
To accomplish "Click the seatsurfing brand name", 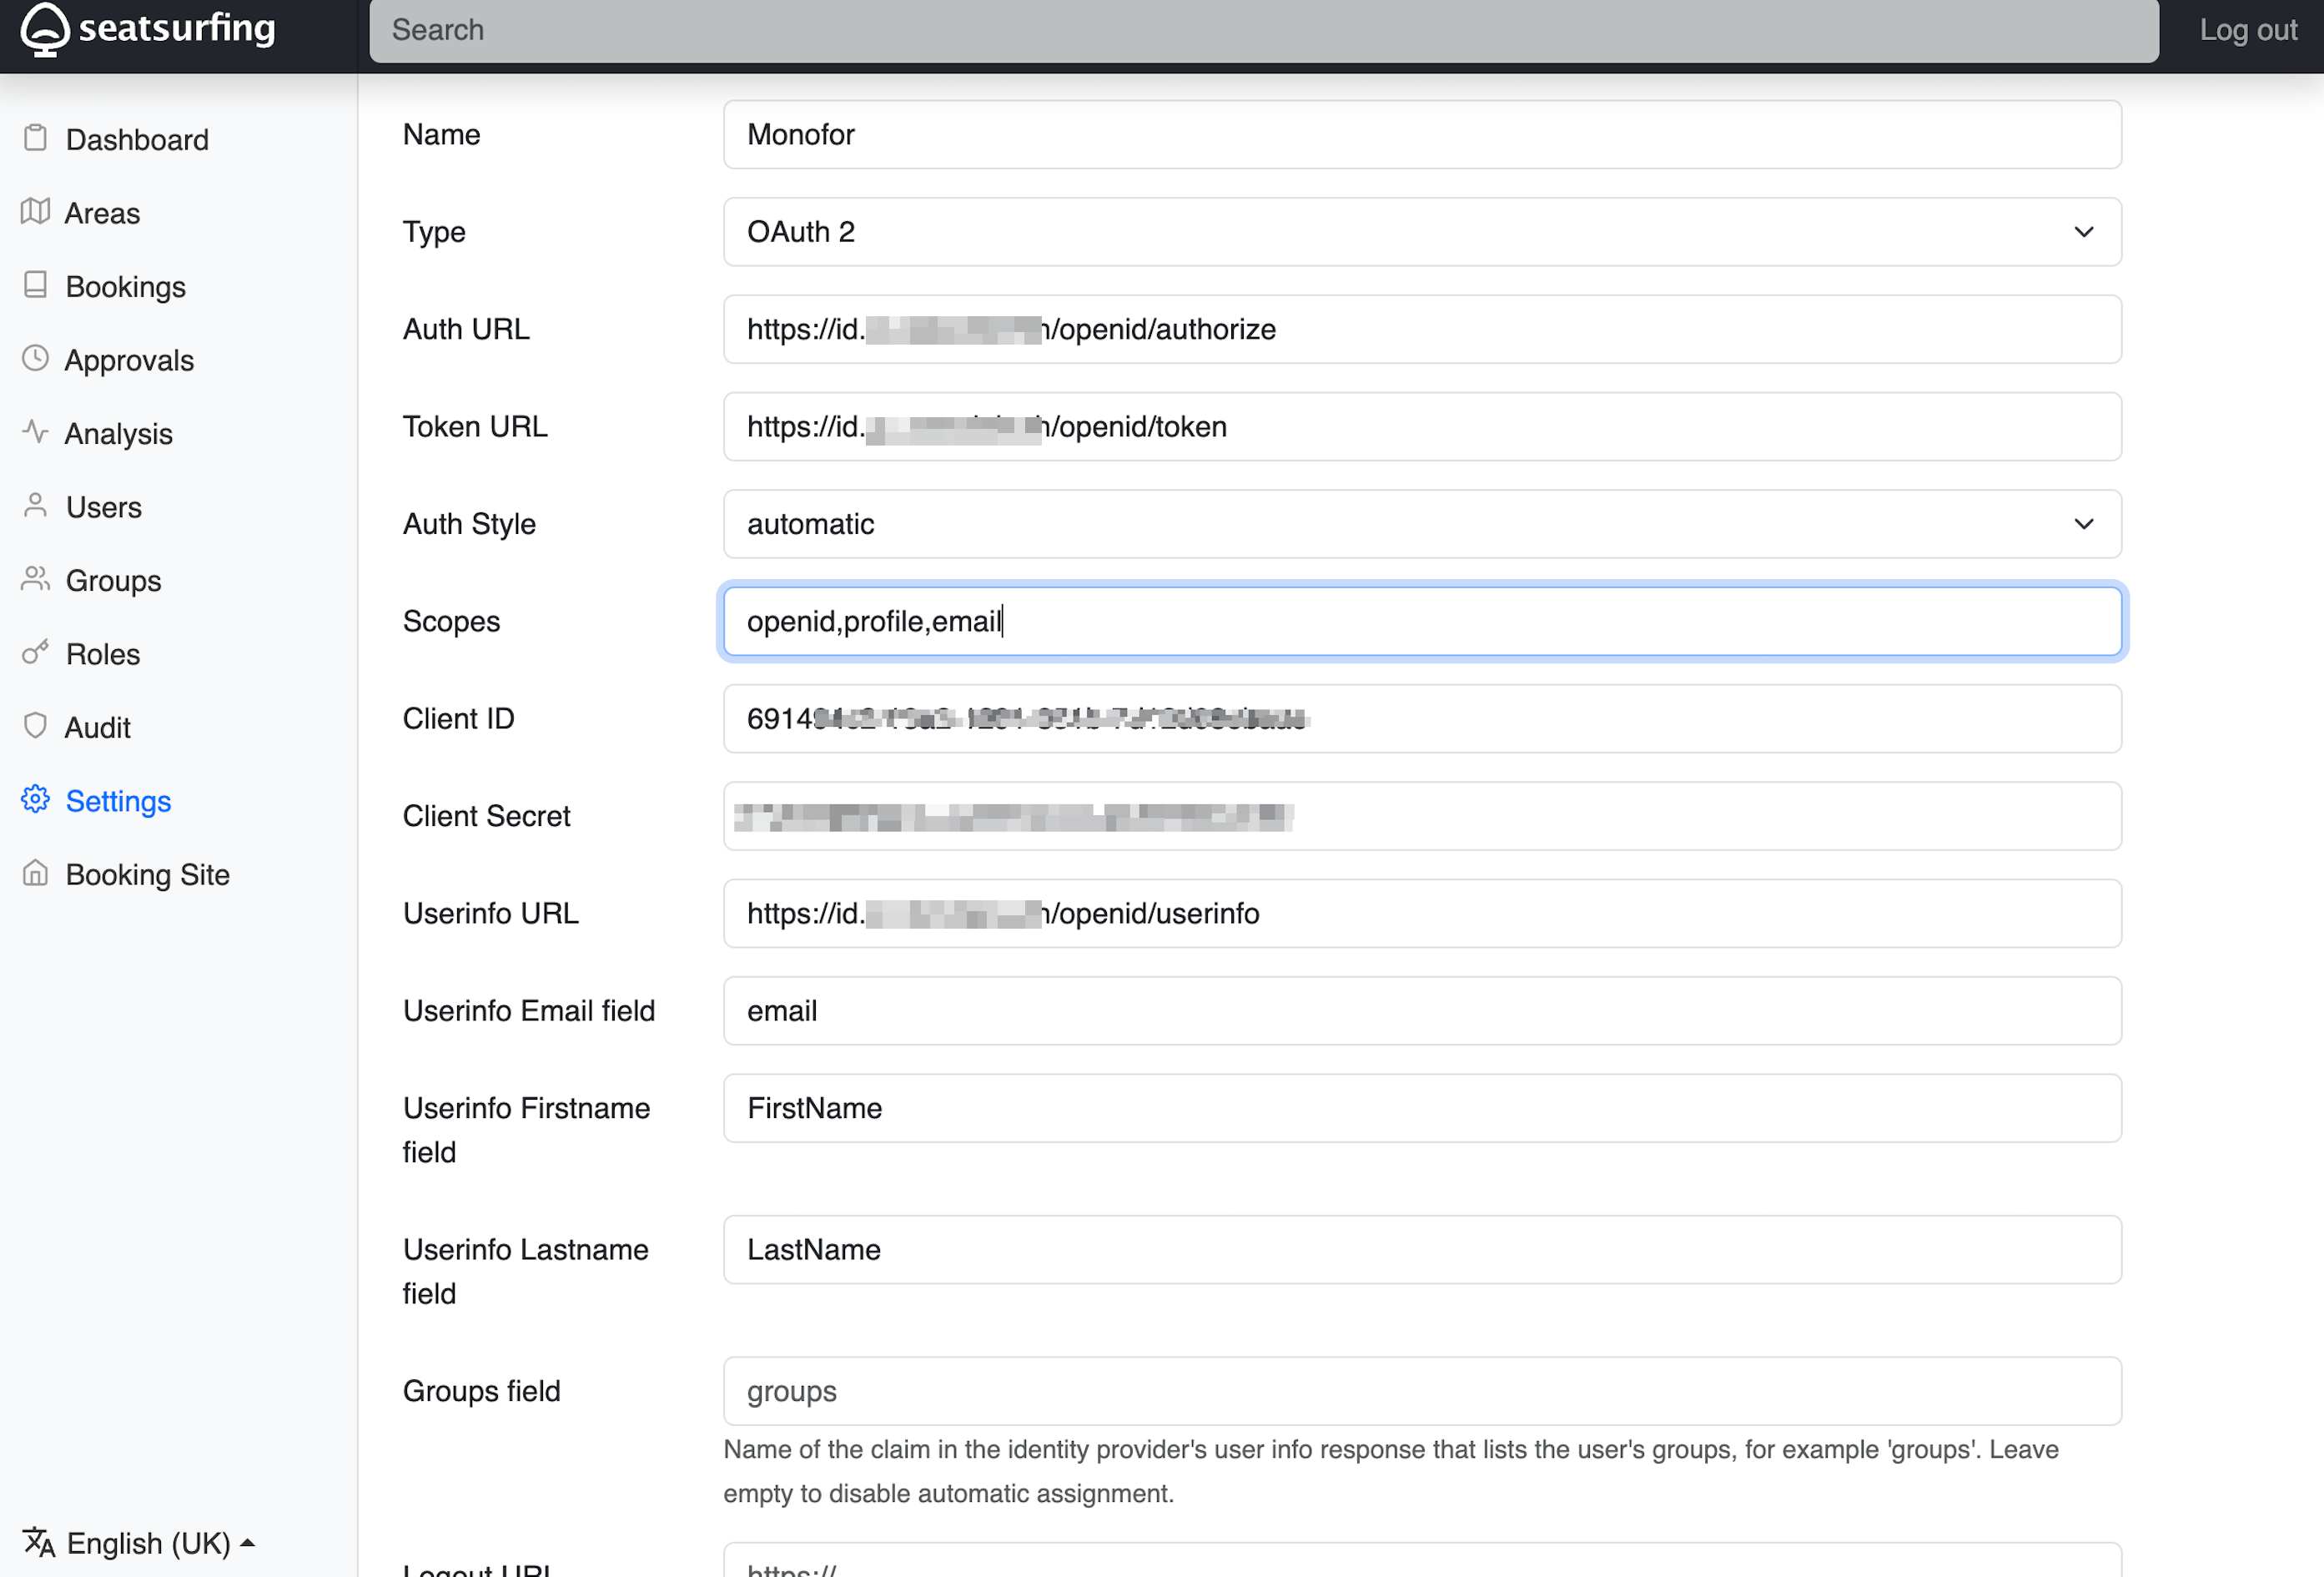I will (x=176, y=28).
